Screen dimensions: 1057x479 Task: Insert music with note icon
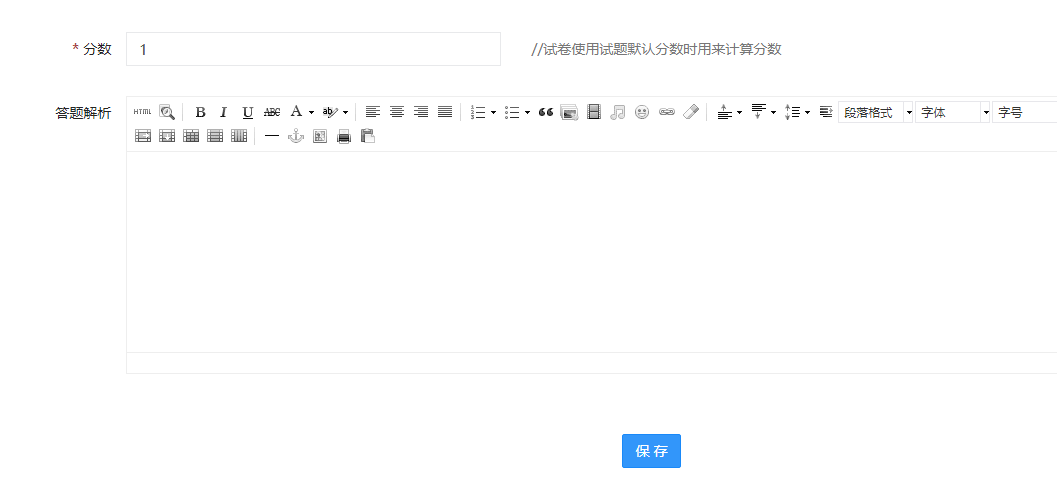(x=617, y=113)
